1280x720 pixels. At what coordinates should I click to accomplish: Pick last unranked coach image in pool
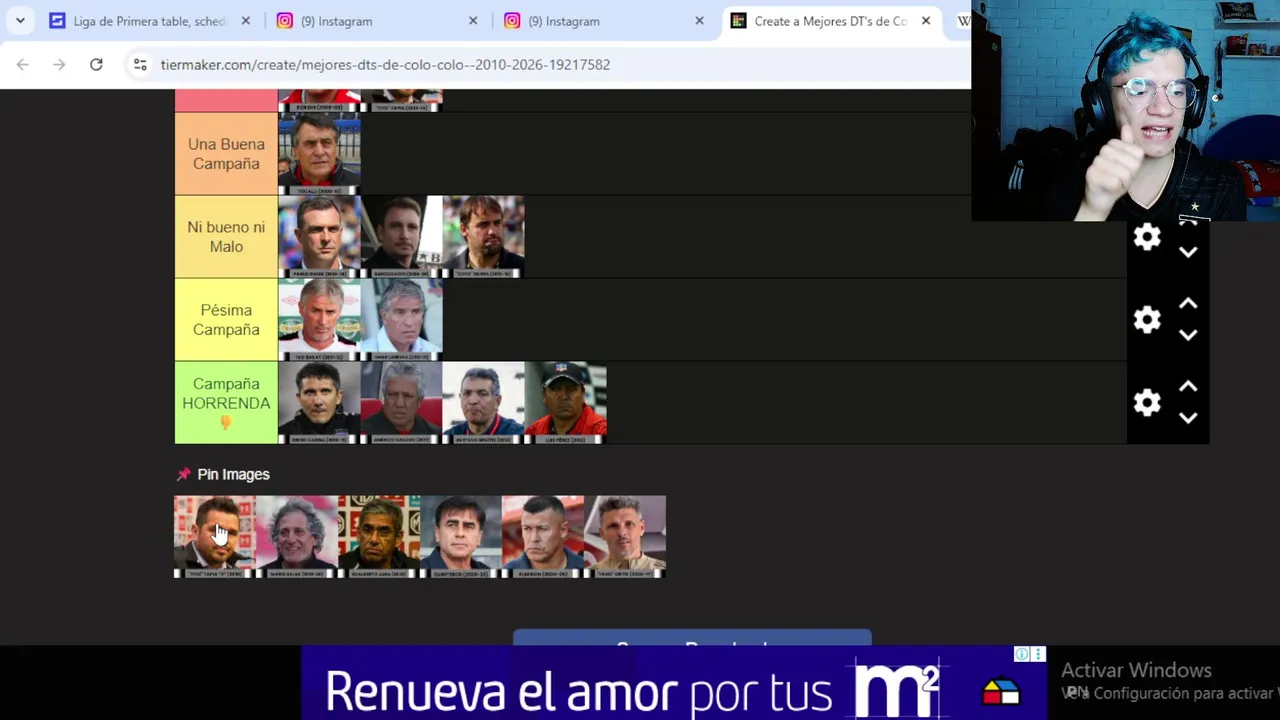point(625,537)
